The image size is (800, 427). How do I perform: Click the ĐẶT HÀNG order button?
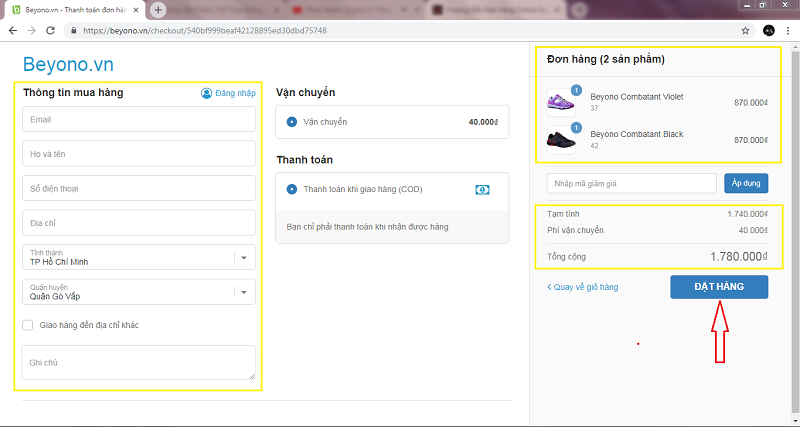click(719, 287)
